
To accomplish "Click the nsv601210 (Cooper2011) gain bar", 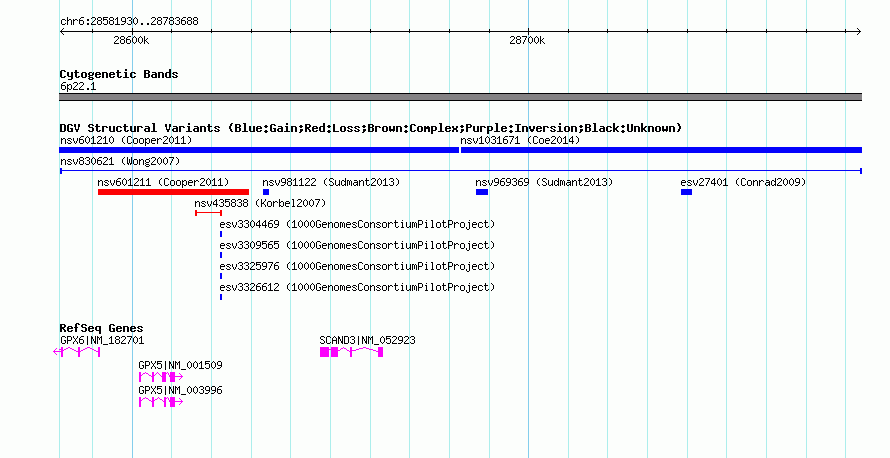I will pyautogui.click(x=259, y=150).
